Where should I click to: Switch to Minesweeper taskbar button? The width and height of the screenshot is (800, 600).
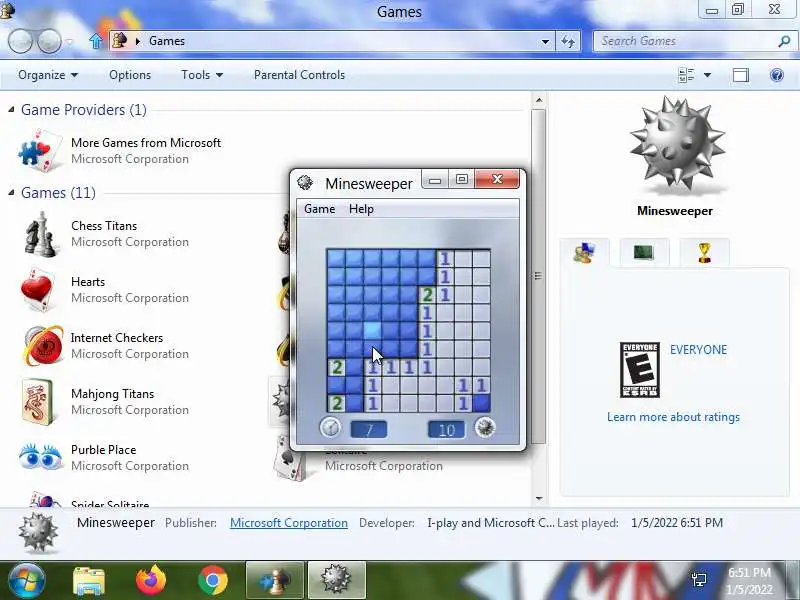pos(337,580)
